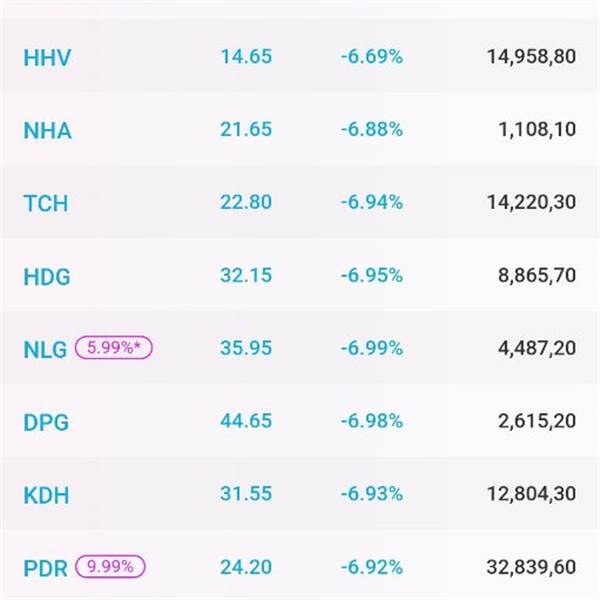The height and width of the screenshot is (600, 600).
Task: Tap the -6.69% change for HHV
Action: coord(371,56)
